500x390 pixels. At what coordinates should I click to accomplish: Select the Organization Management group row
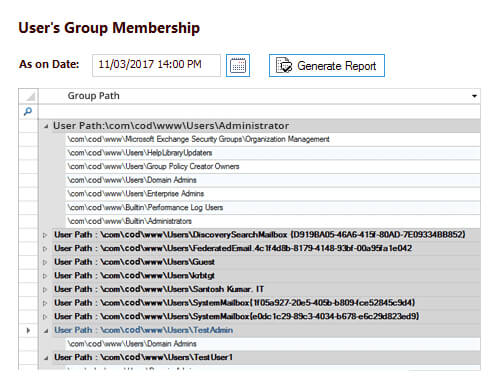[x=273, y=139]
